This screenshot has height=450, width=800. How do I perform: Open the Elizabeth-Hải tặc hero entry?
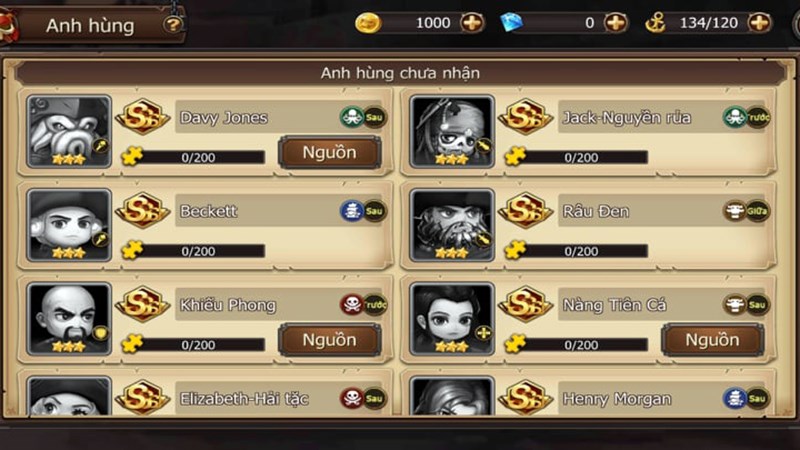206,396
